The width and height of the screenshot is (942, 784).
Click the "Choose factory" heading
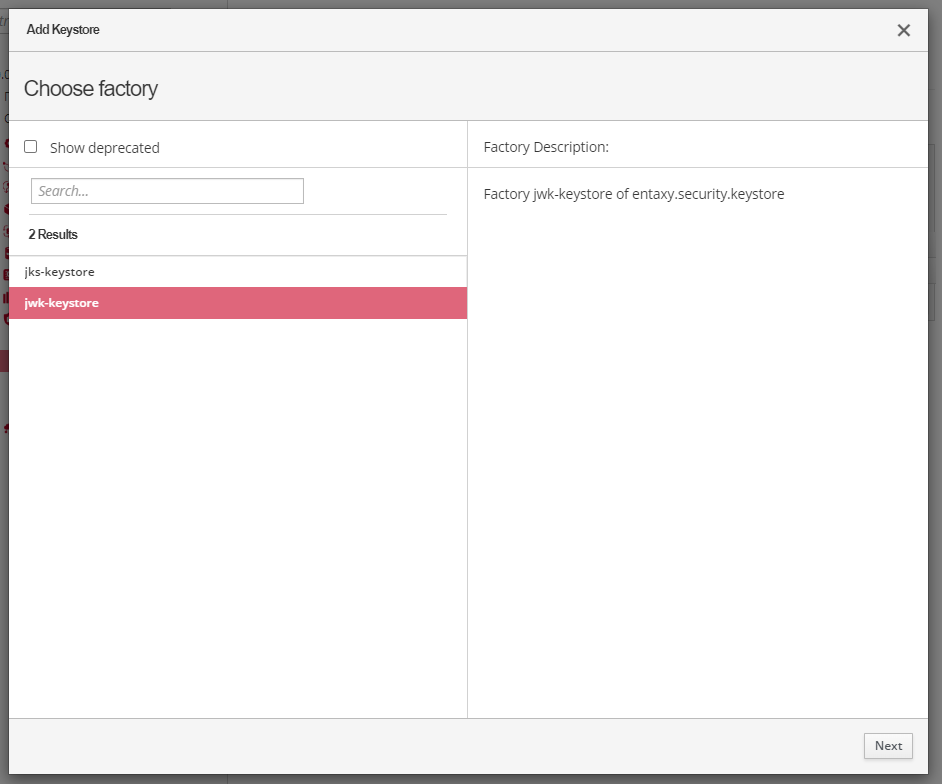91,89
